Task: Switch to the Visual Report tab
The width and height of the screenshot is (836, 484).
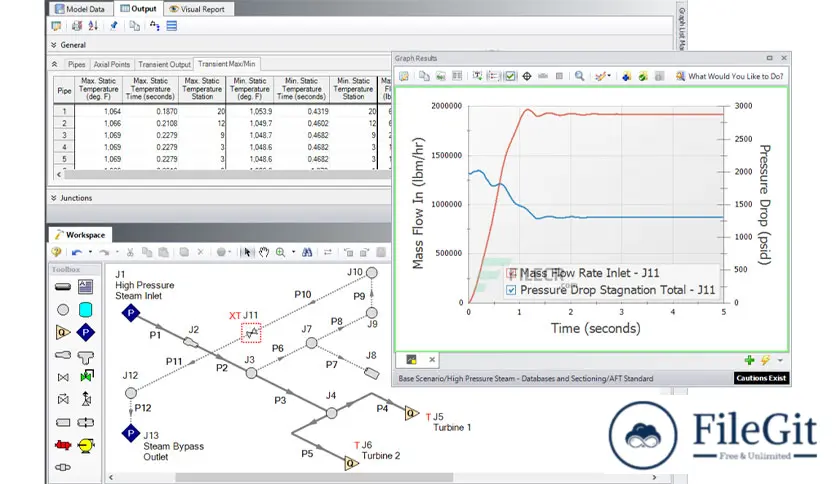Action: coord(198,9)
